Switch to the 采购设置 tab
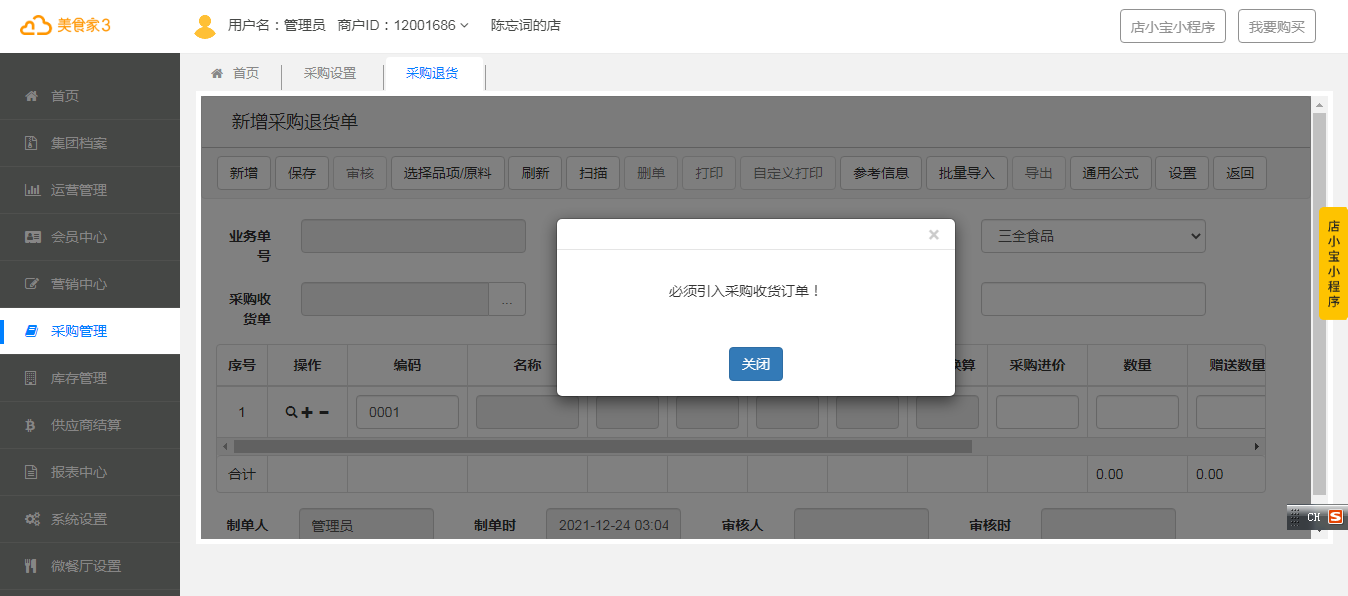Viewport: 1348px width, 596px height. (330, 73)
